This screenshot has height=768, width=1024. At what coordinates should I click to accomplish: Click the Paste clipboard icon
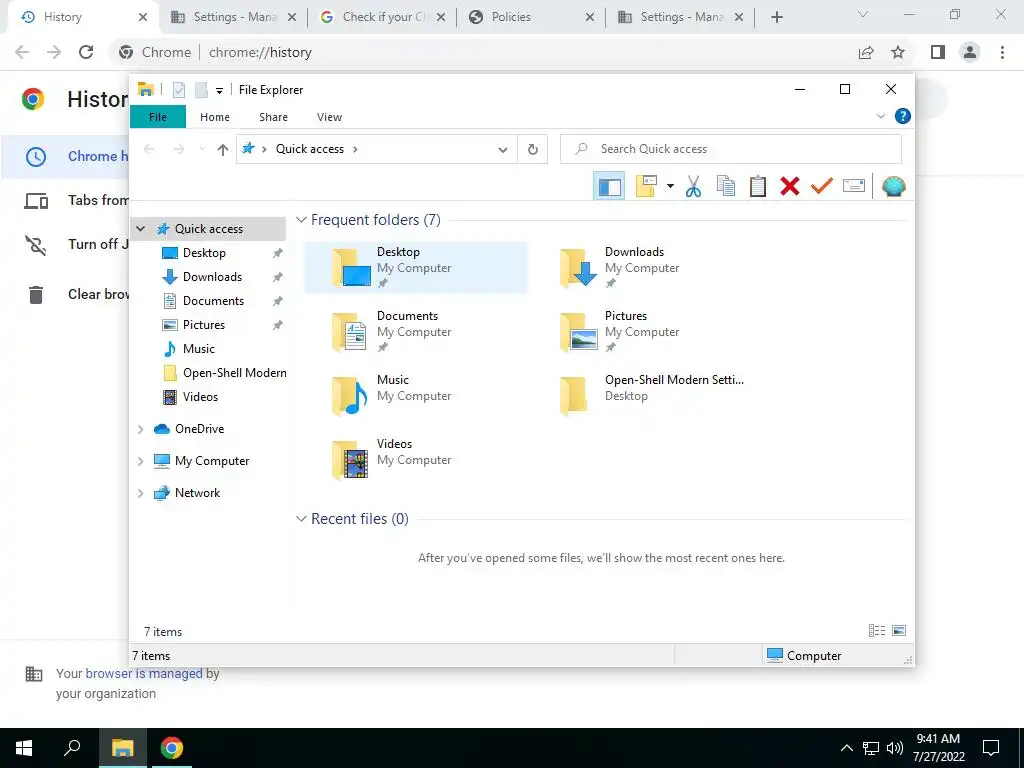(x=758, y=187)
